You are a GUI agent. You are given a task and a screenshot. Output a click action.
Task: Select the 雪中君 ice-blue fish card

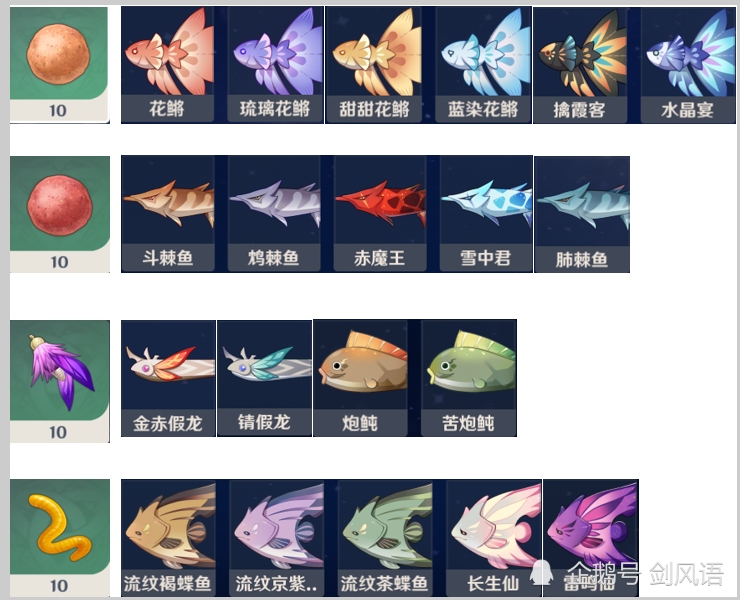tap(486, 214)
